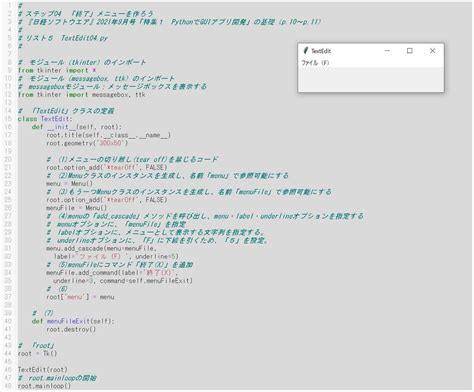This screenshot has width=474, height=392.
Task: Click the feather icon in TextEdit title bar
Action: click(x=305, y=51)
